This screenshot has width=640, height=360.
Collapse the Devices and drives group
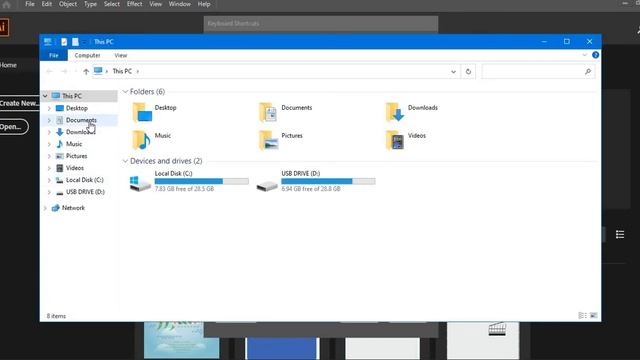point(125,161)
